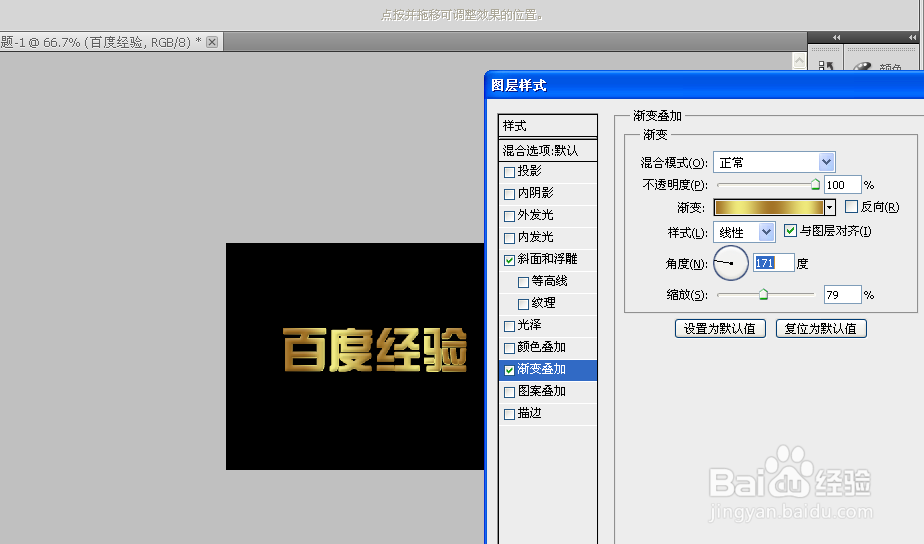
Task: Enable the 纹理 texture checkbox
Action: pos(523,304)
